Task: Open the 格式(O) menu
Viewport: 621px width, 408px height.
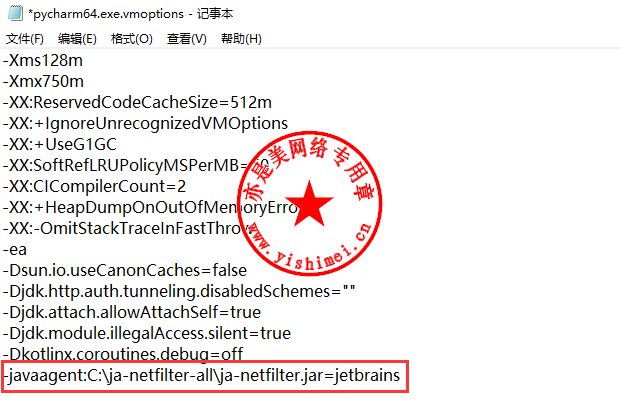Action: pos(131,39)
